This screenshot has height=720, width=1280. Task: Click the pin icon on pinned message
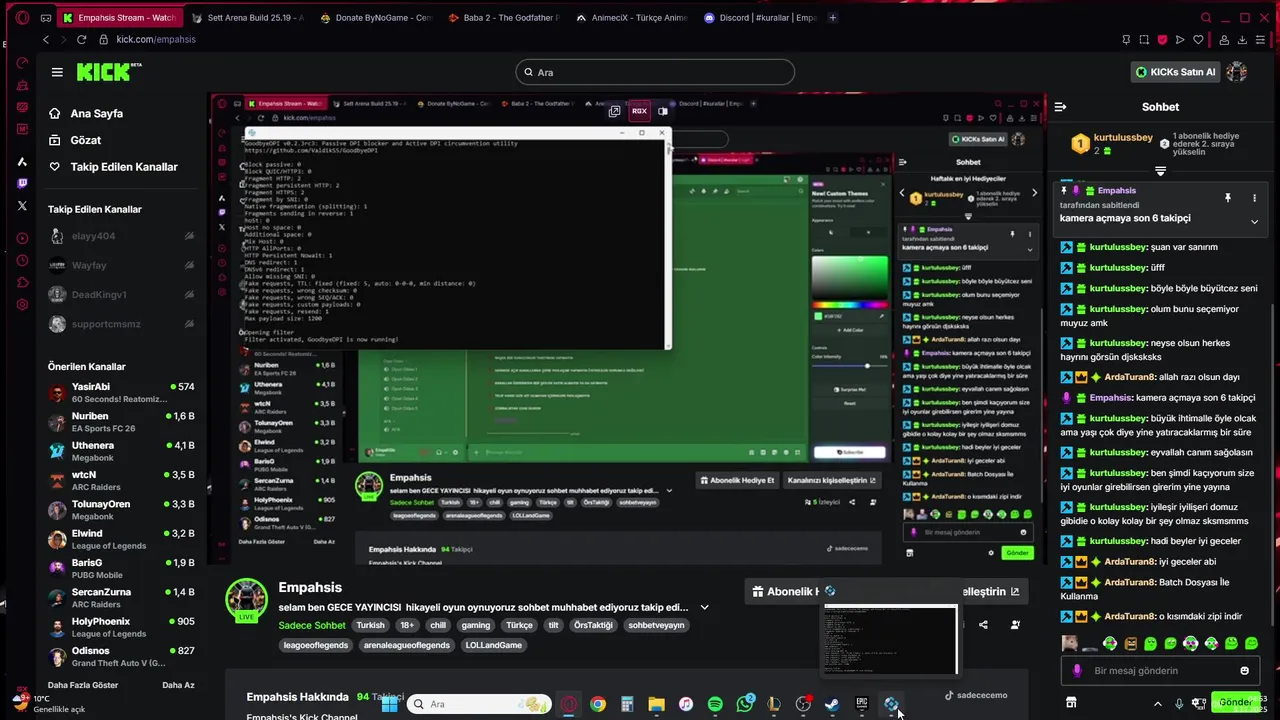coord(1228,198)
